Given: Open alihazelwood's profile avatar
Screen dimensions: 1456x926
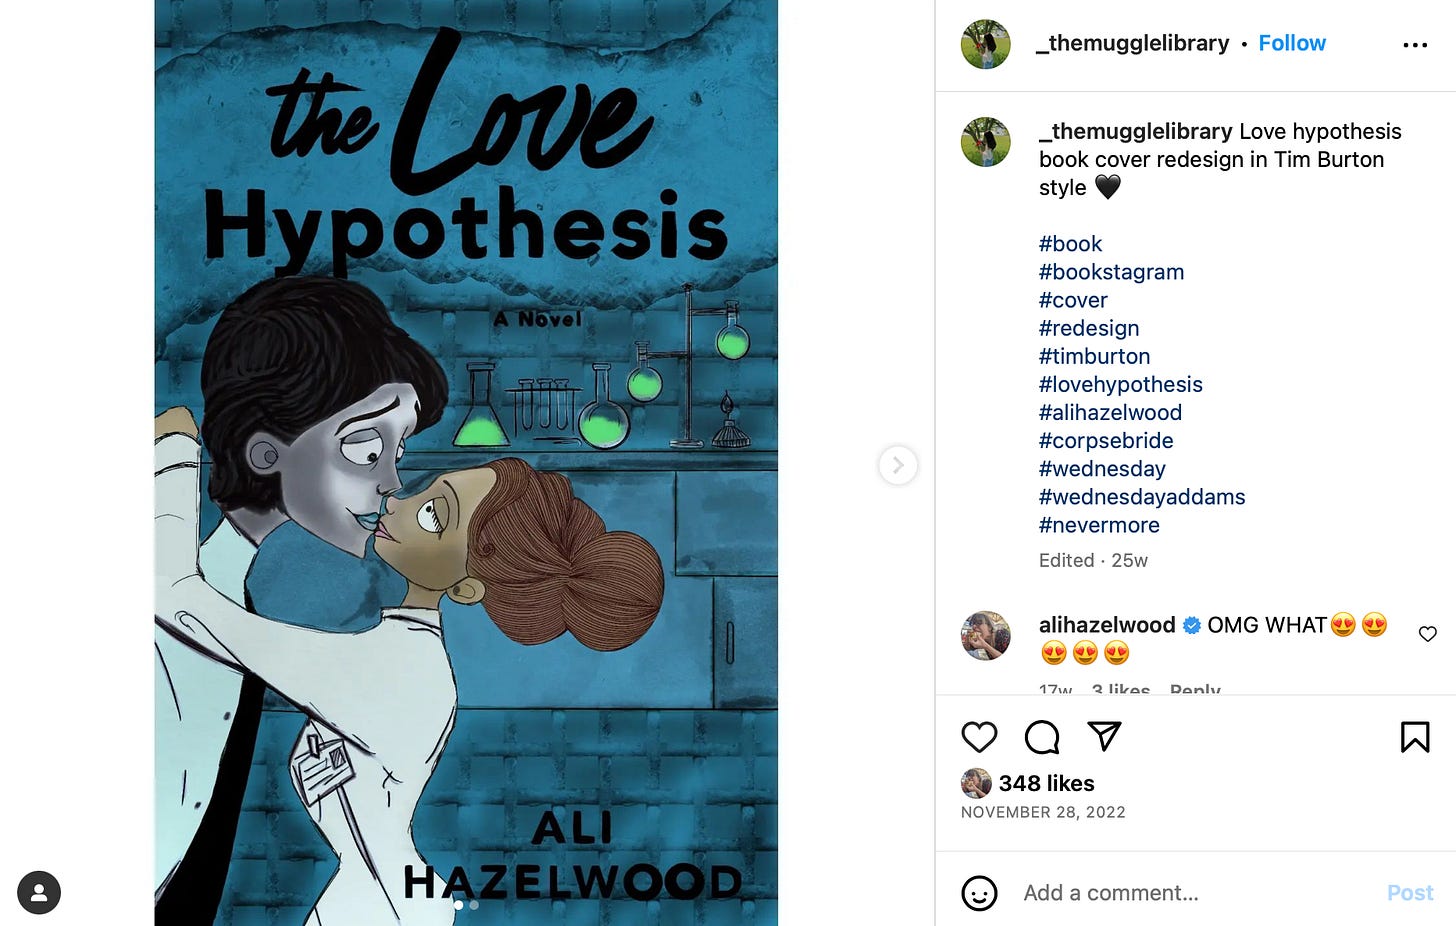Looking at the screenshot, I should pyautogui.click(x=985, y=636).
